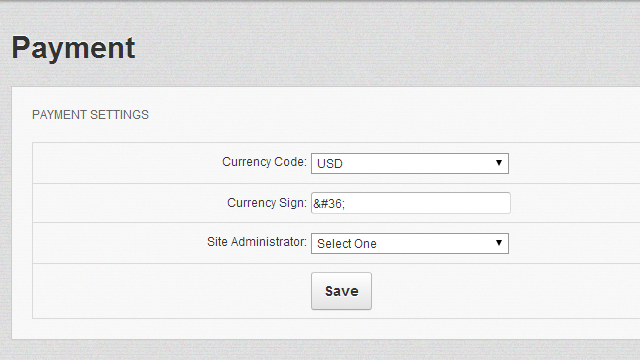Focus the Currency Sign input field
The width and height of the screenshot is (640, 360).
tap(411, 203)
